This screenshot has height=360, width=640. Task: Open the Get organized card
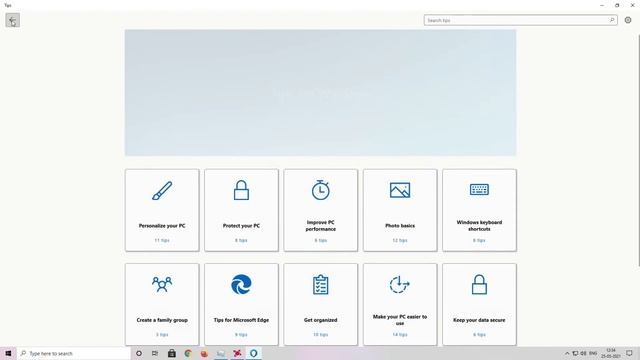(x=320, y=304)
